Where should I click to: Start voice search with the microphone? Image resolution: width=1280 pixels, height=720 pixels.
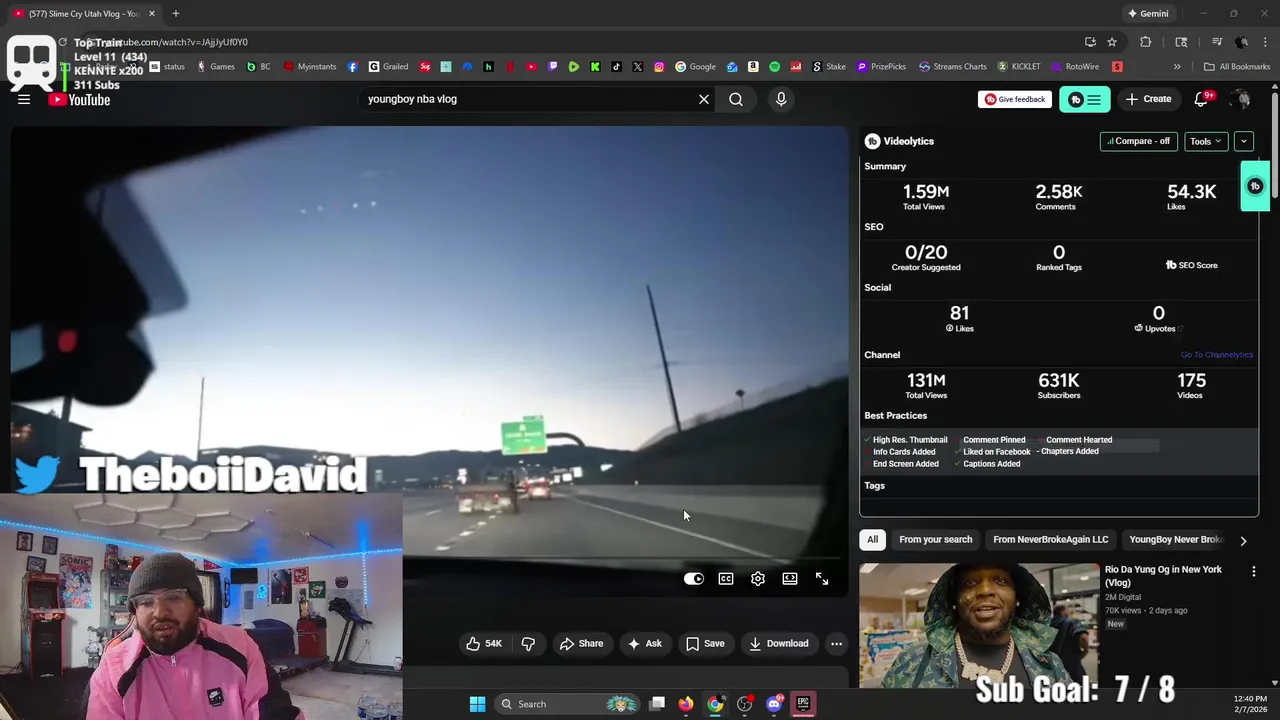(781, 99)
